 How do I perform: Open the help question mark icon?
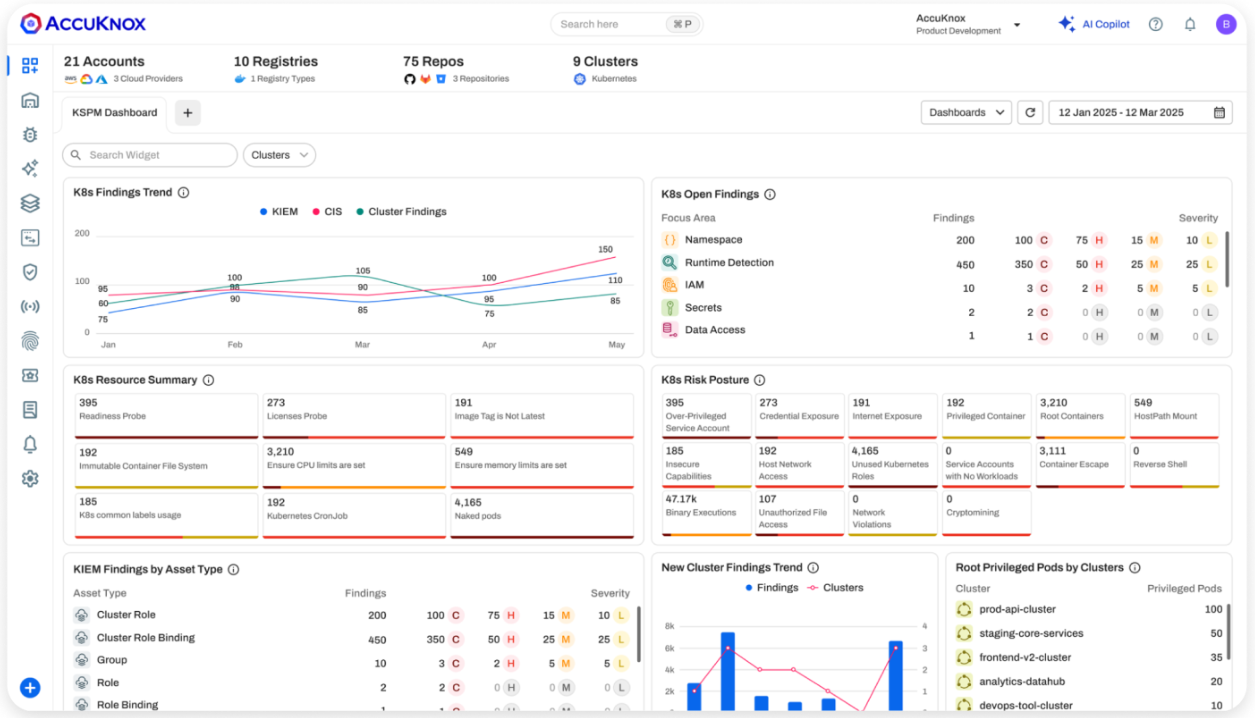point(1156,24)
